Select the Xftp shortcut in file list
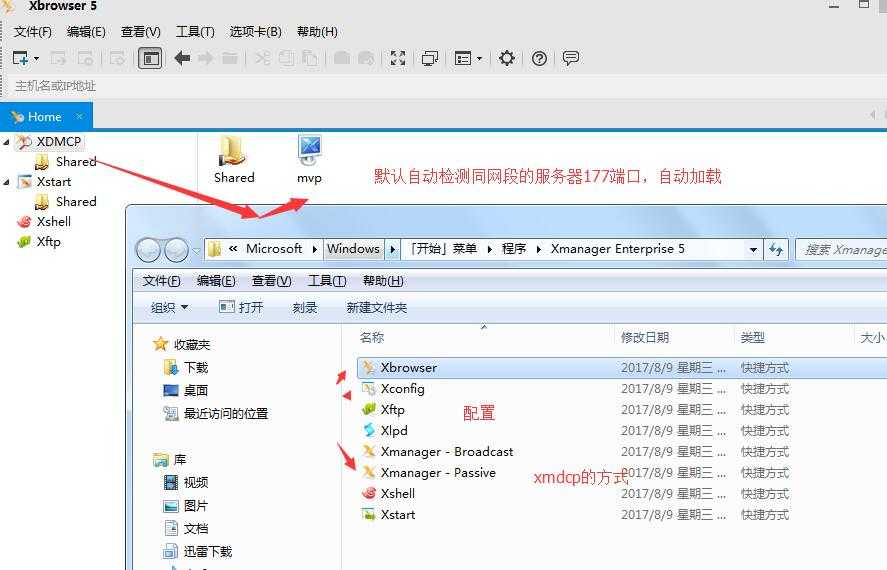 (392, 409)
